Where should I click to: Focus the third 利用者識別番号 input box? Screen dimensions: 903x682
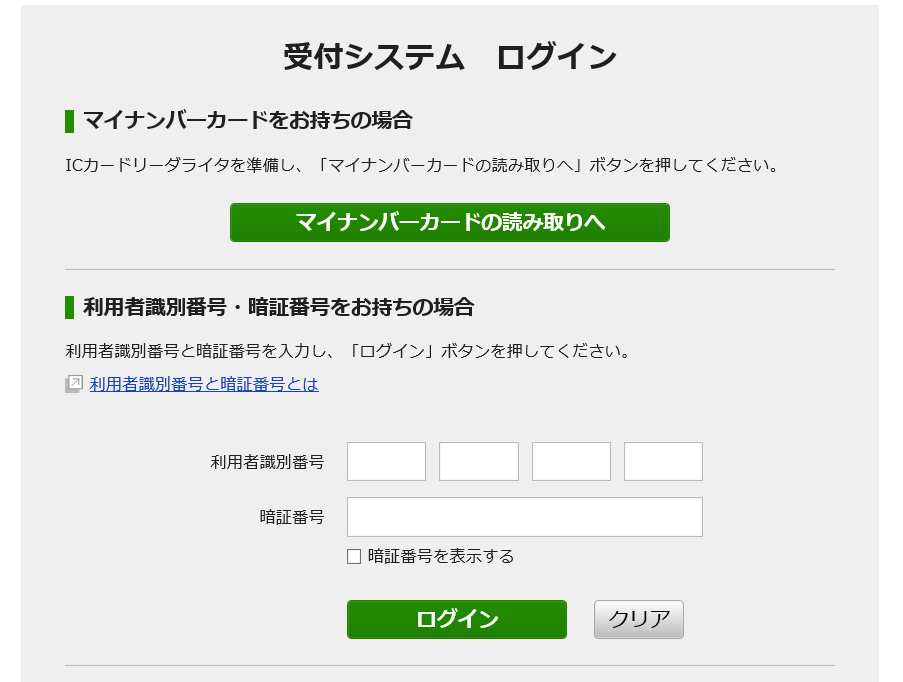(x=571, y=461)
